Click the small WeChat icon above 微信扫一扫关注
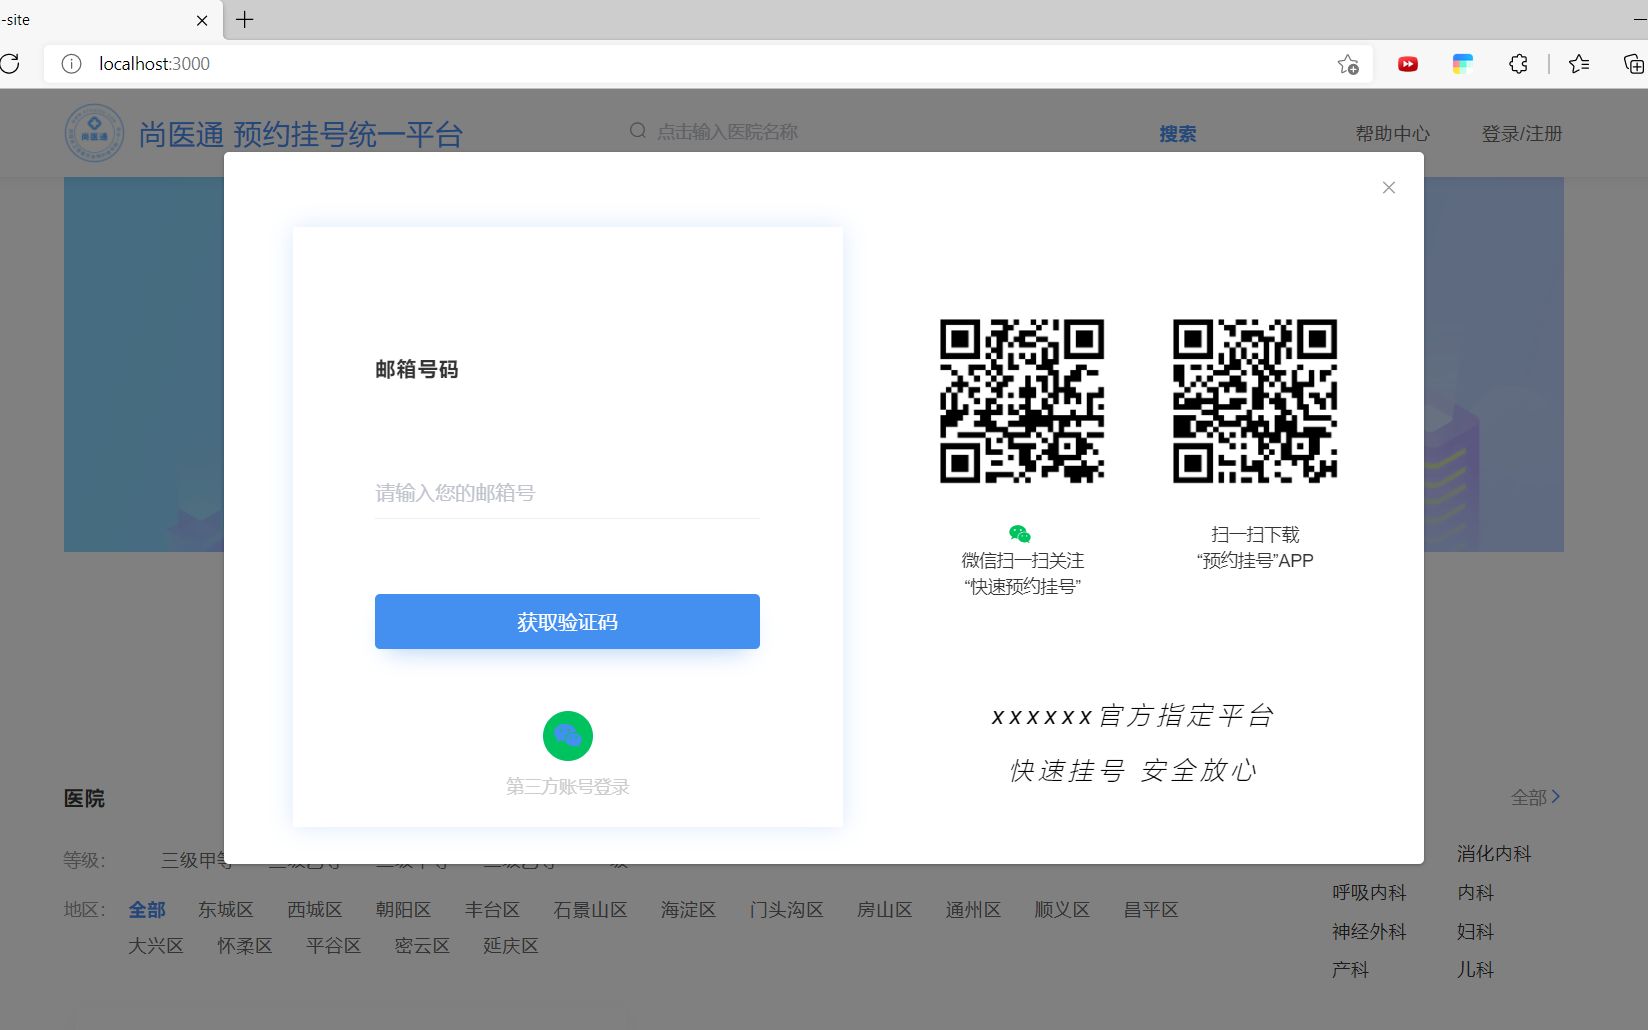Screen dimensions: 1648x1030 [1020, 534]
